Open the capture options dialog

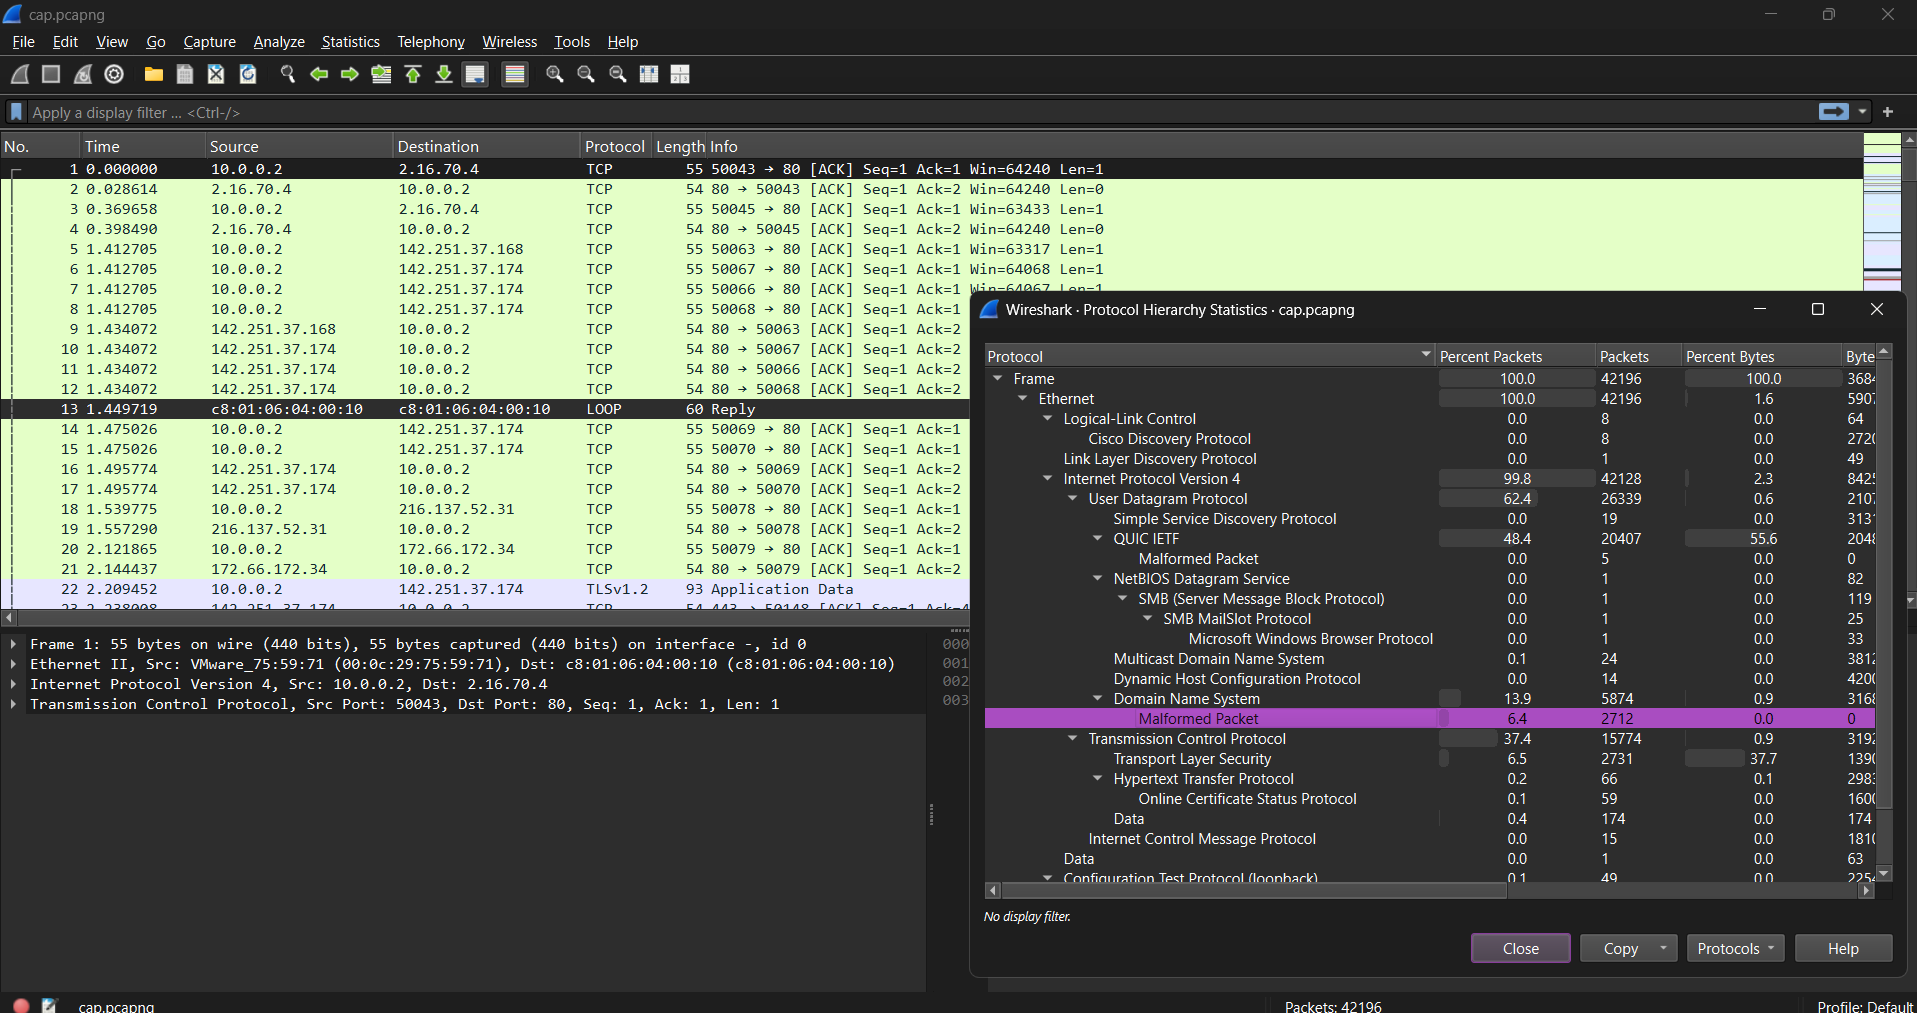113,74
